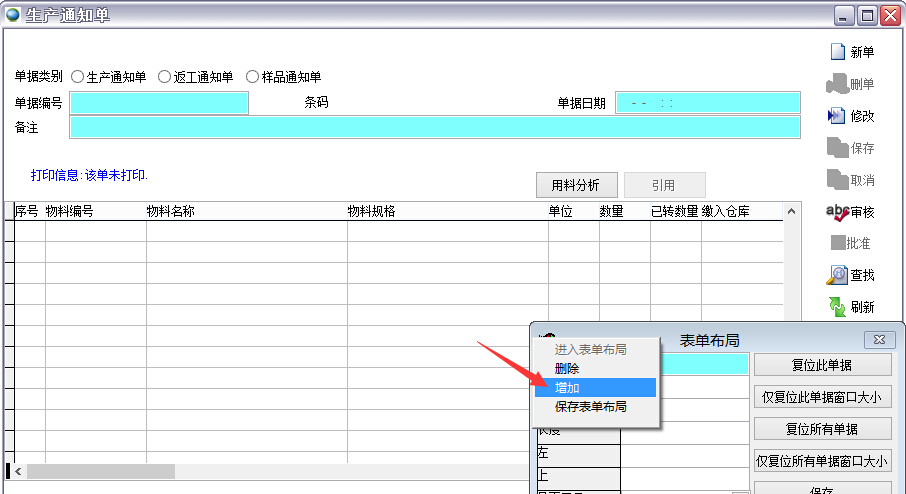Click the 修改 (modify) icon
The height and width of the screenshot is (494, 906).
coord(837,116)
